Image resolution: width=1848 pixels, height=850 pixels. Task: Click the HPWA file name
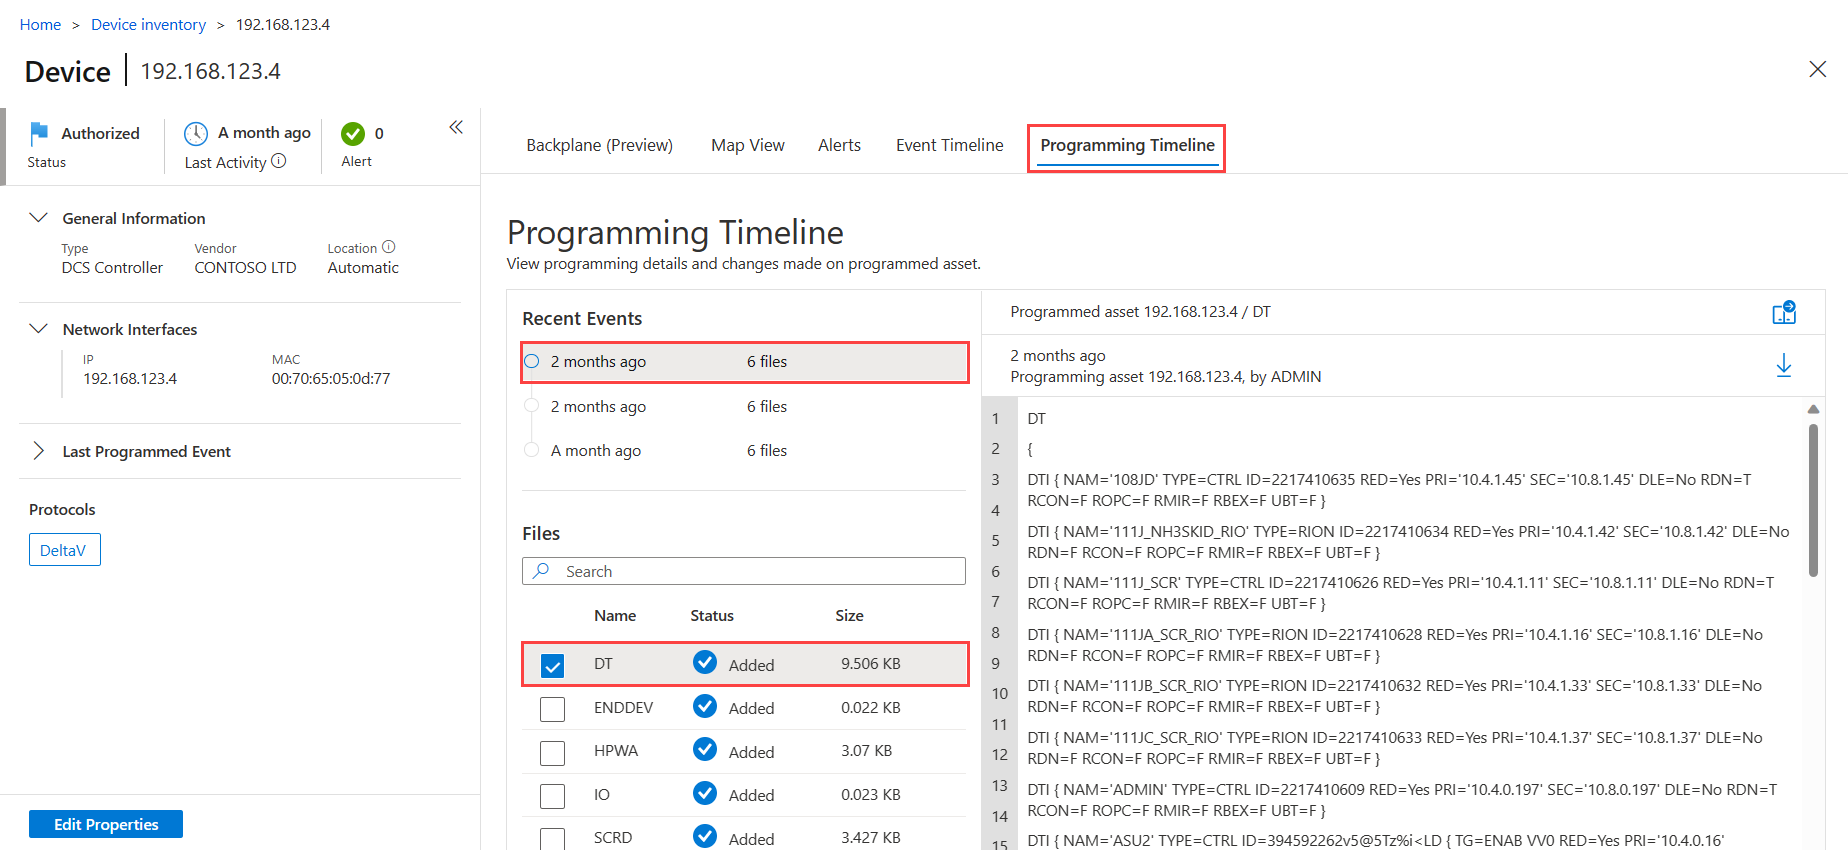(616, 750)
